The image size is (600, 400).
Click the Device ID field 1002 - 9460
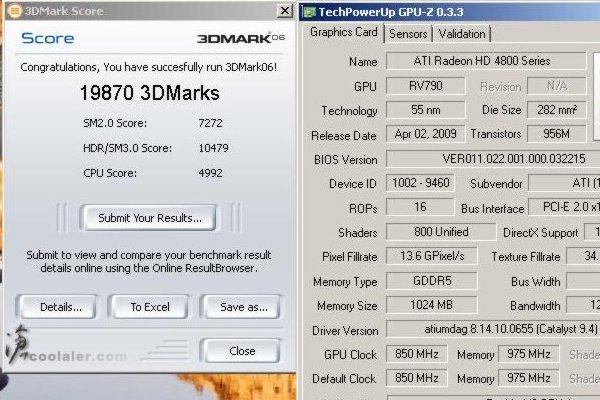(x=420, y=183)
